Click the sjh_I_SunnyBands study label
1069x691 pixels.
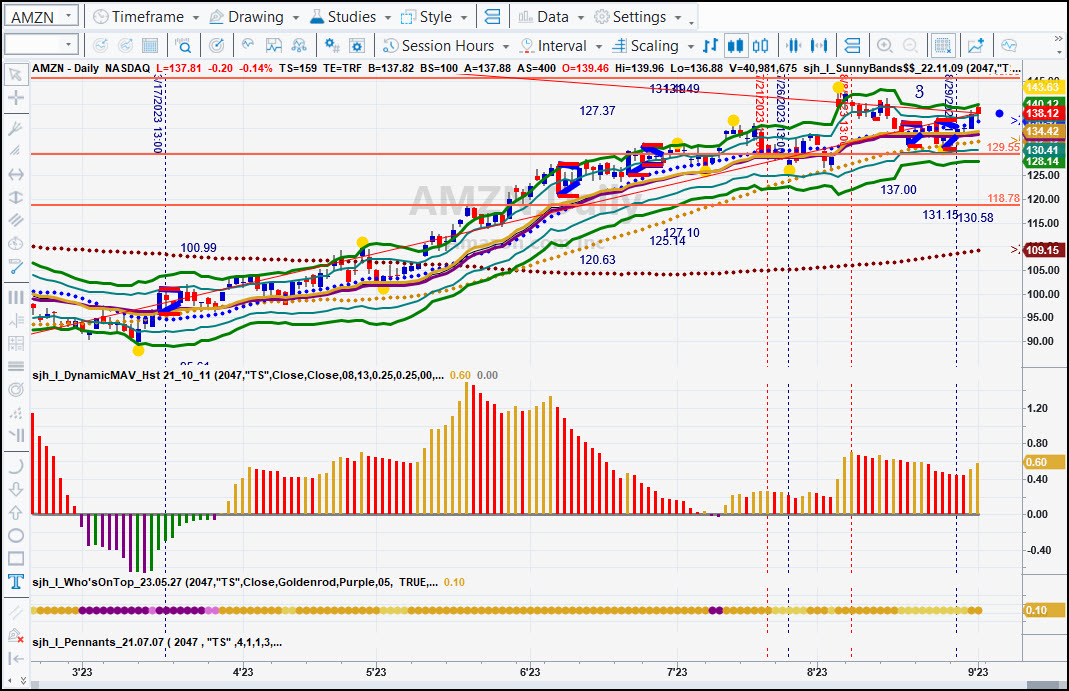pos(912,68)
